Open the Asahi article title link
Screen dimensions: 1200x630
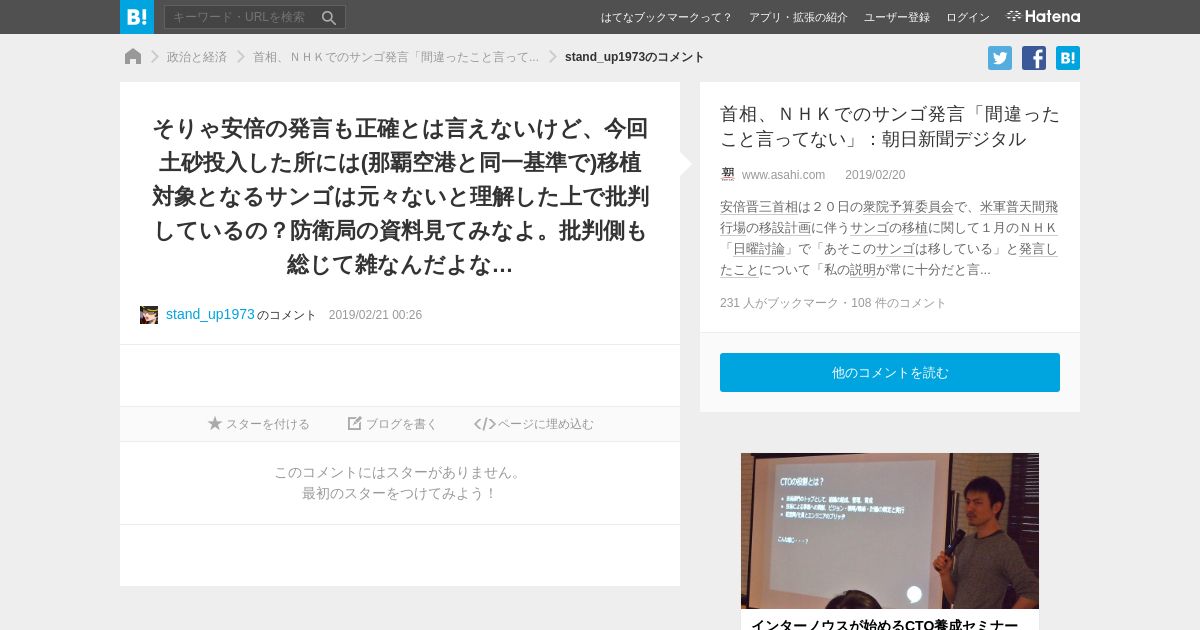890,126
